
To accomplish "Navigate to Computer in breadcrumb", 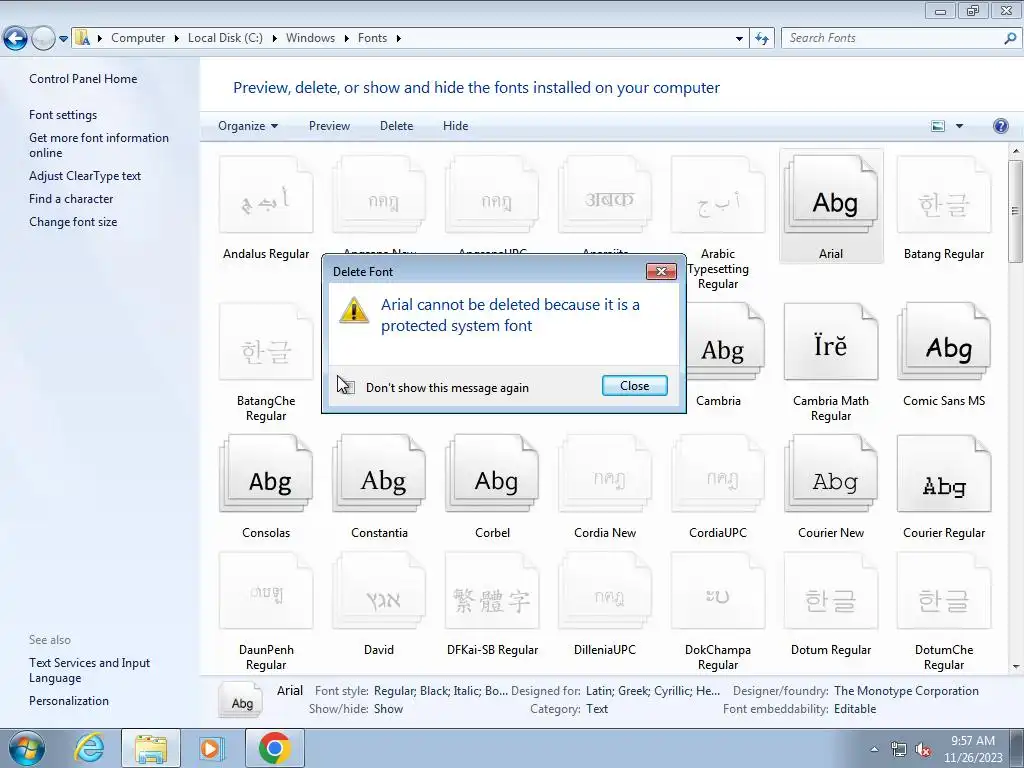I will 138,38.
